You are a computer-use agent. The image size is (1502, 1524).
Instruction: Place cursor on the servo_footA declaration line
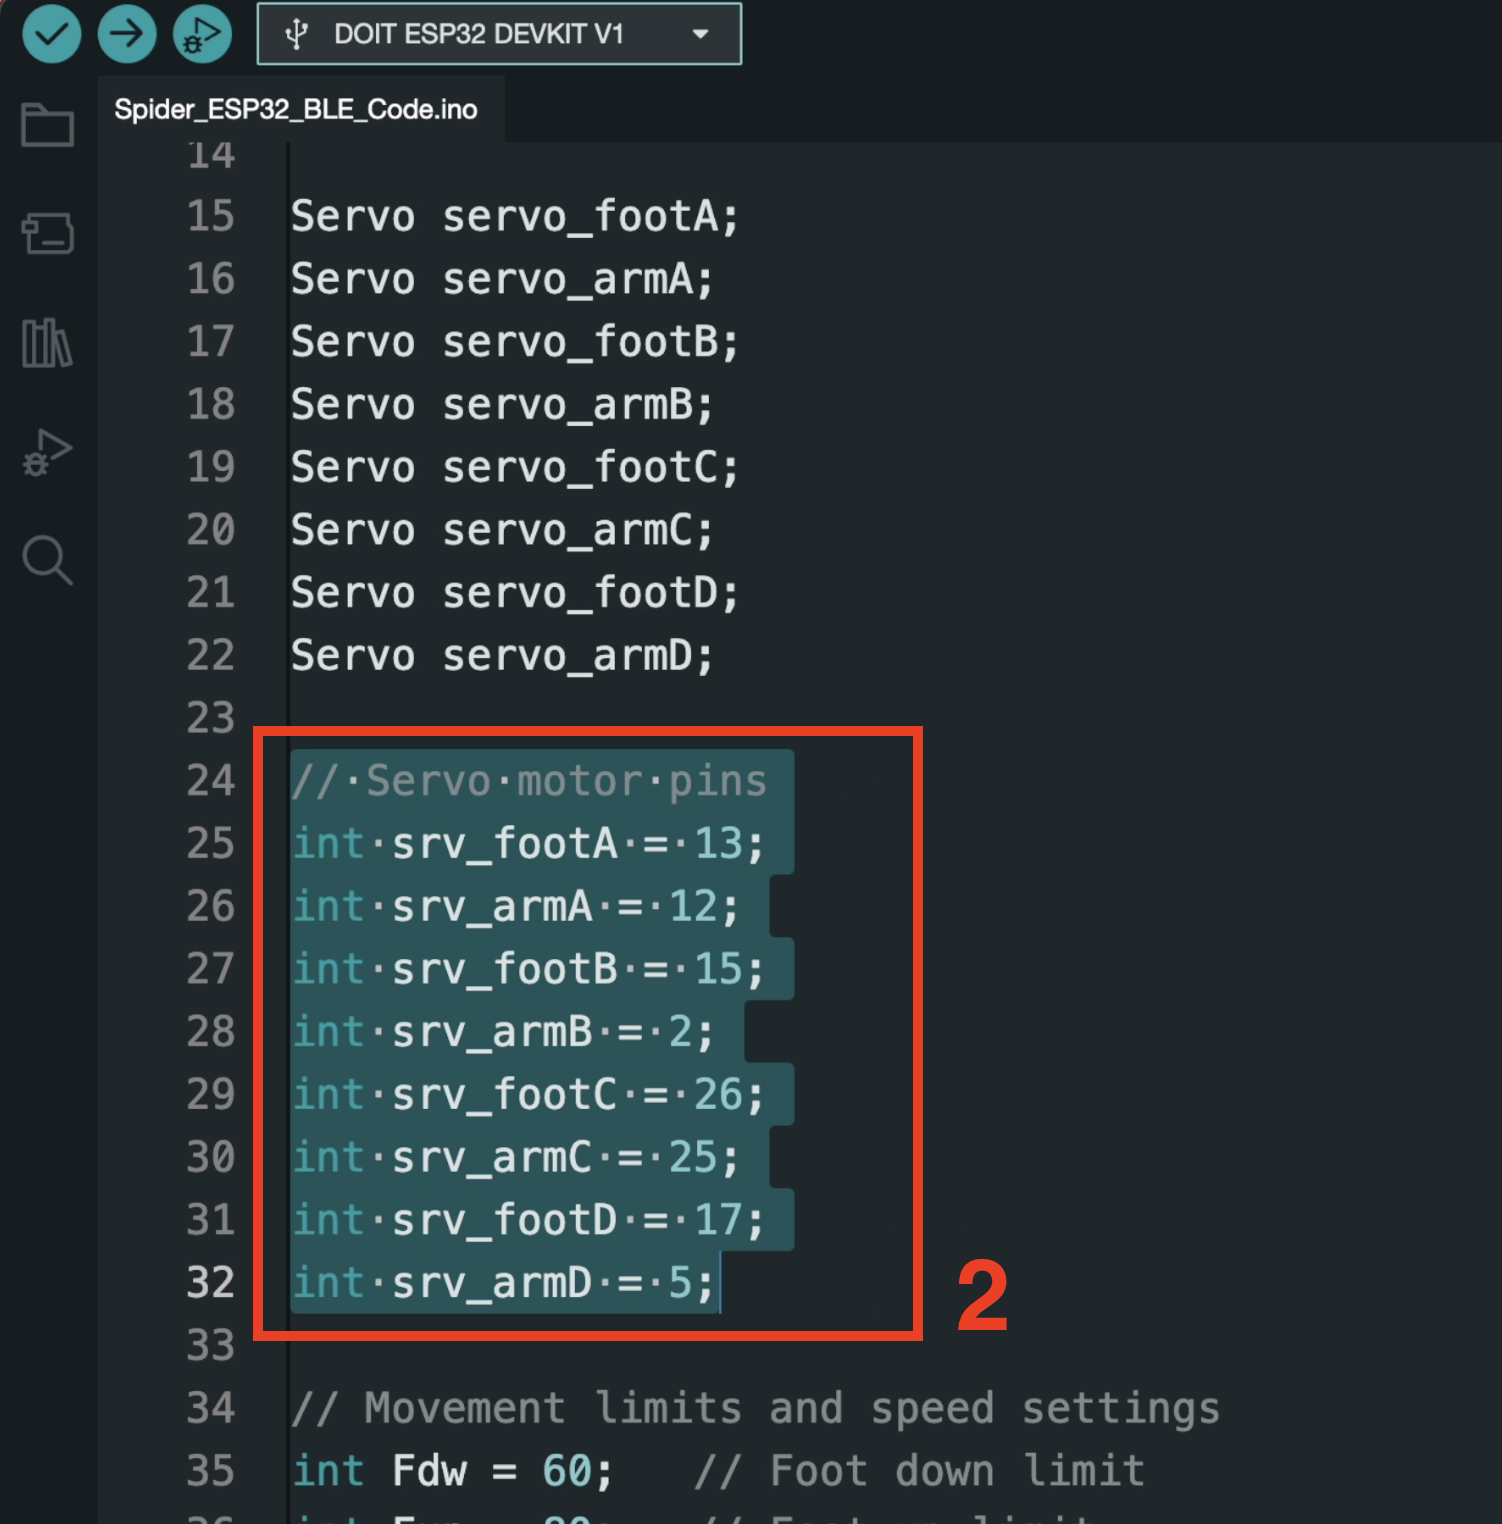coord(514,216)
